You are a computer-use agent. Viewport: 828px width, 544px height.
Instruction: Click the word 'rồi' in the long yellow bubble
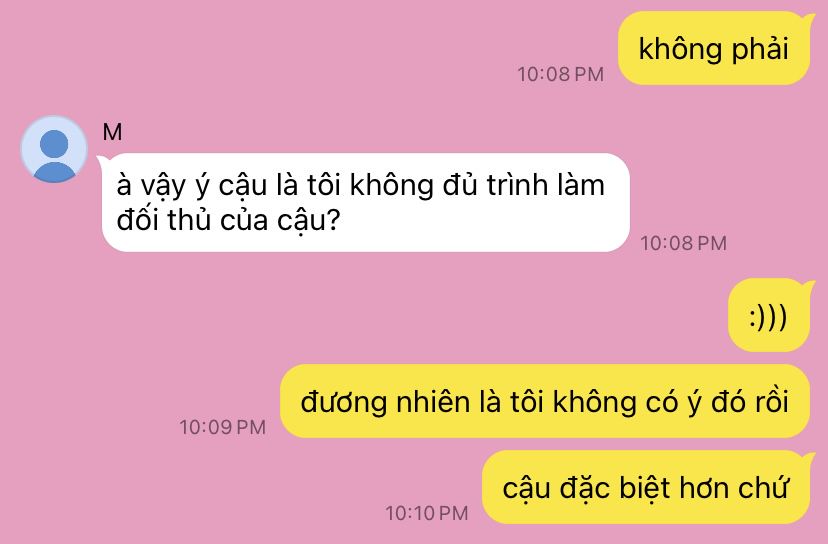pyautogui.click(x=771, y=401)
